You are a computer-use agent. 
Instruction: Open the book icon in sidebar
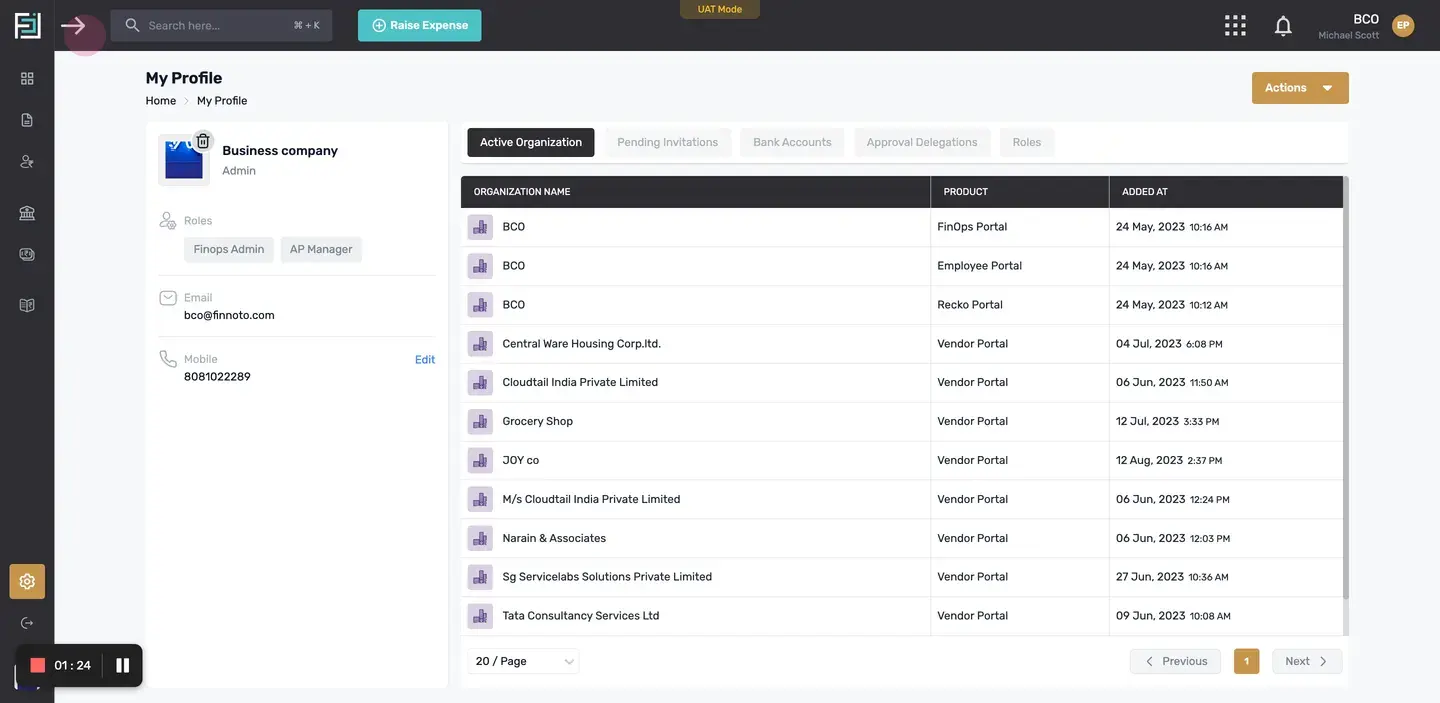tap(27, 305)
